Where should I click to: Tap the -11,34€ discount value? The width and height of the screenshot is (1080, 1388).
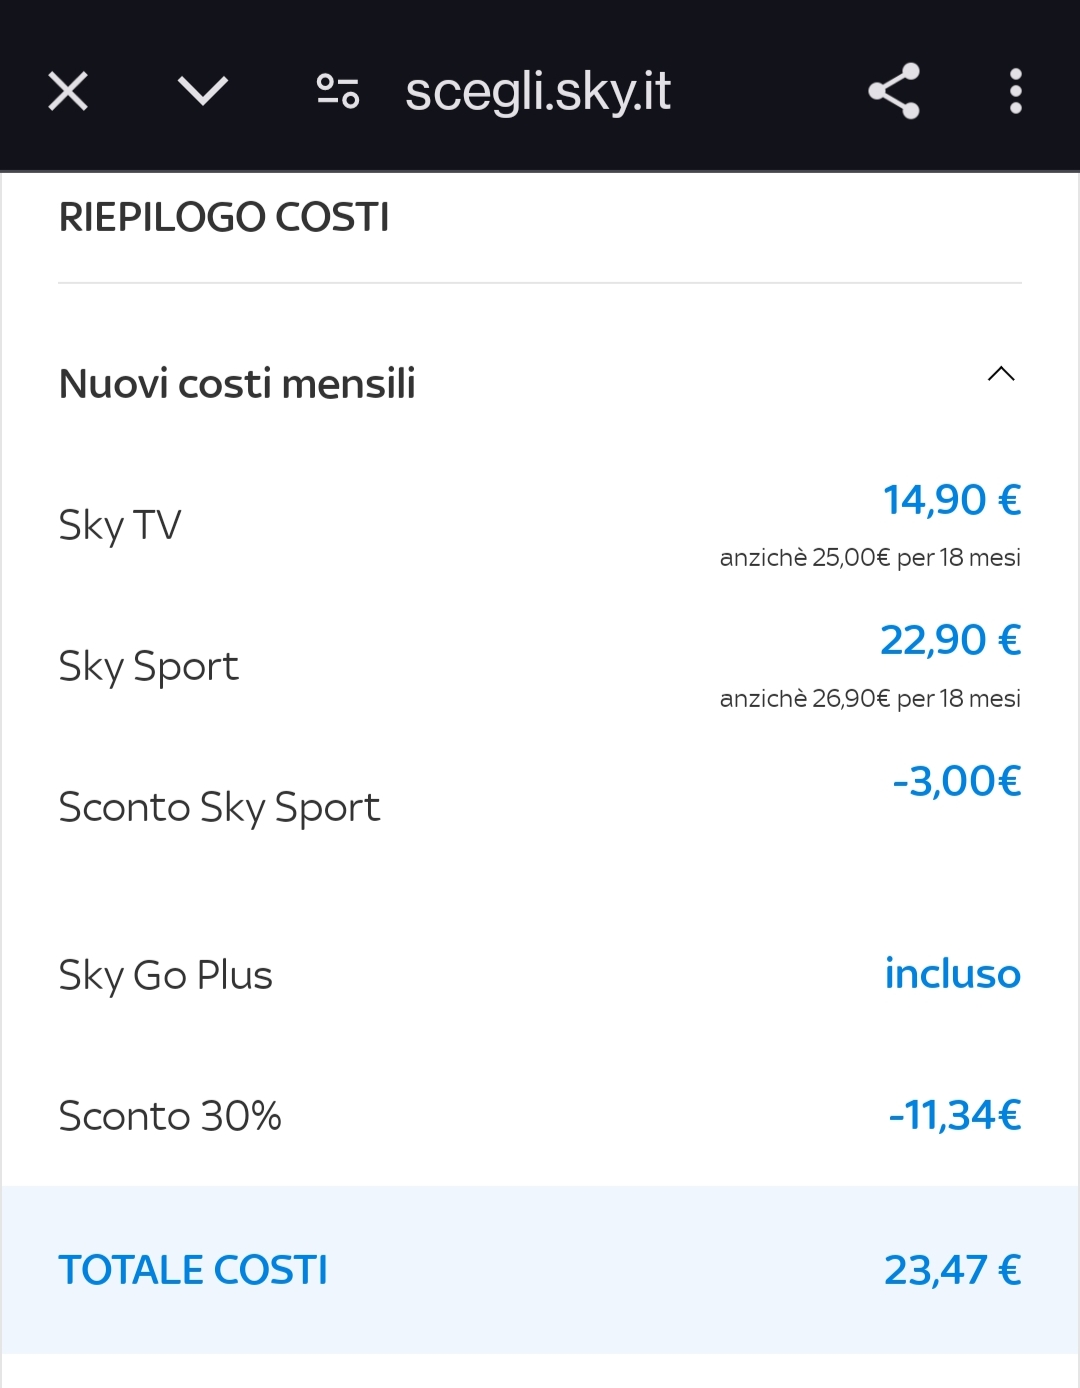[x=955, y=1115]
